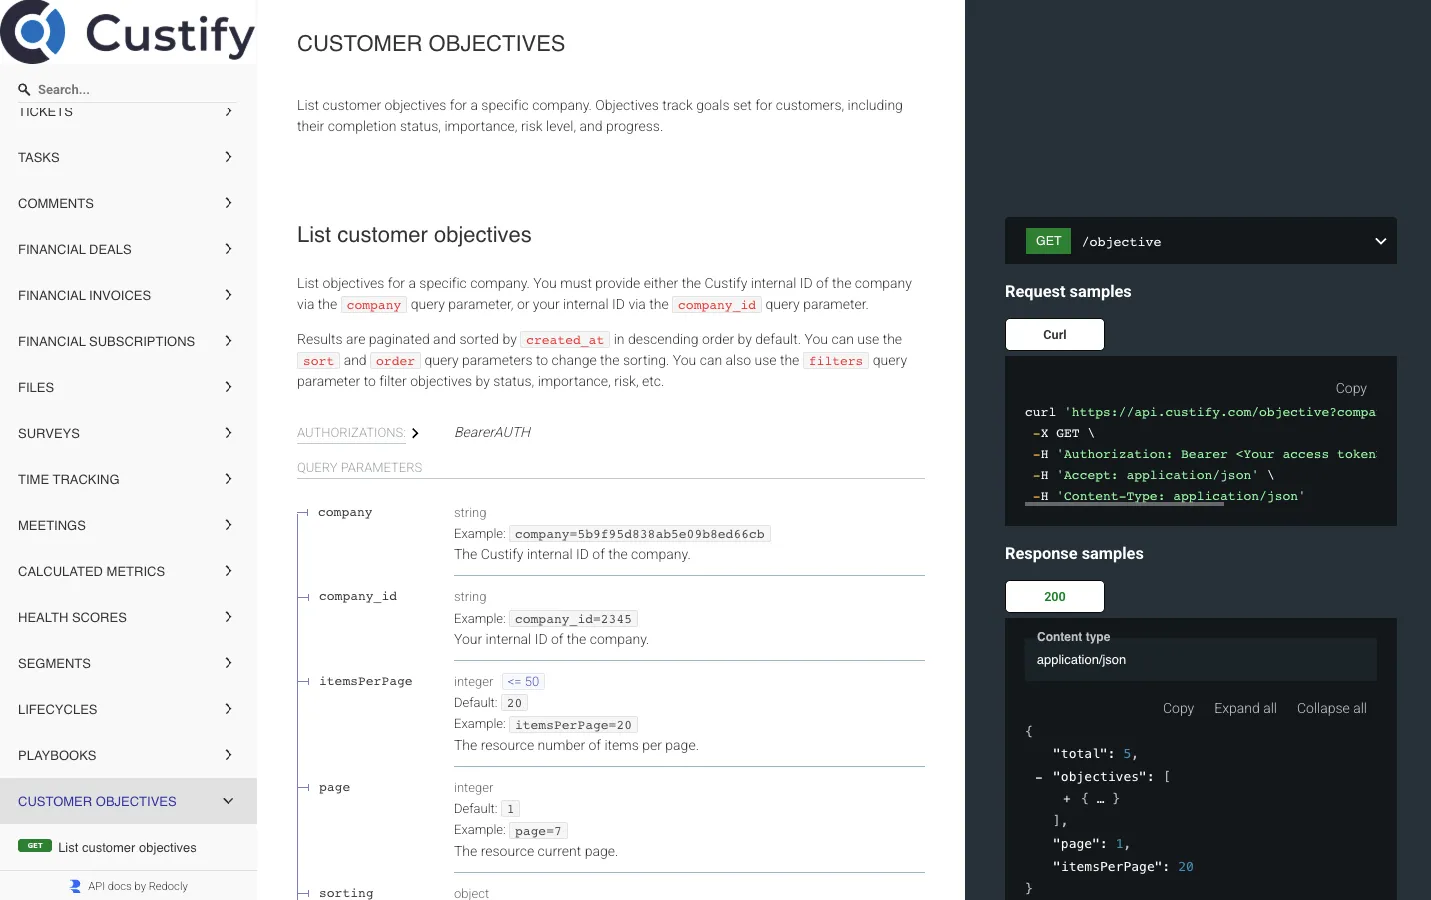Open the Health Scores menu item
The image size is (1431, 900).
(x=128, y=617)
